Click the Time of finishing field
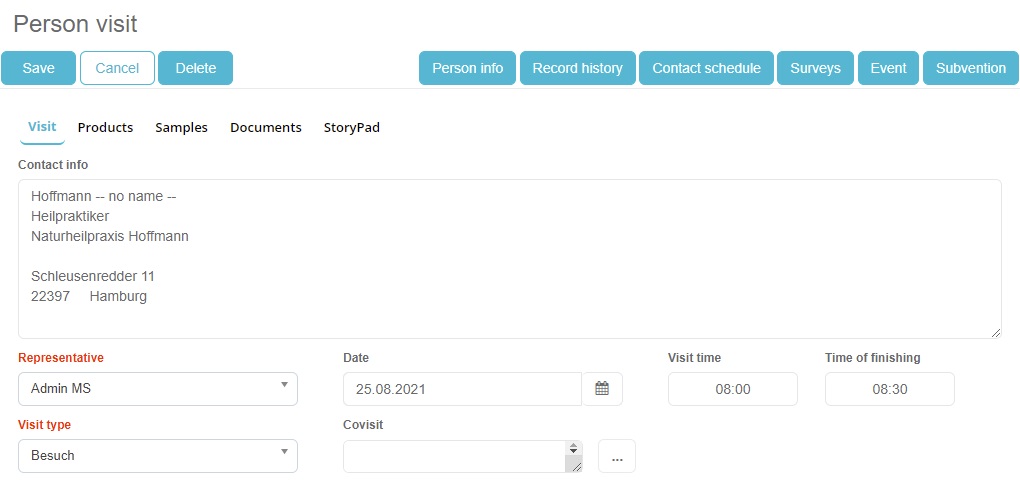This screenshot has height=485, width=1020. coord(889,389)
